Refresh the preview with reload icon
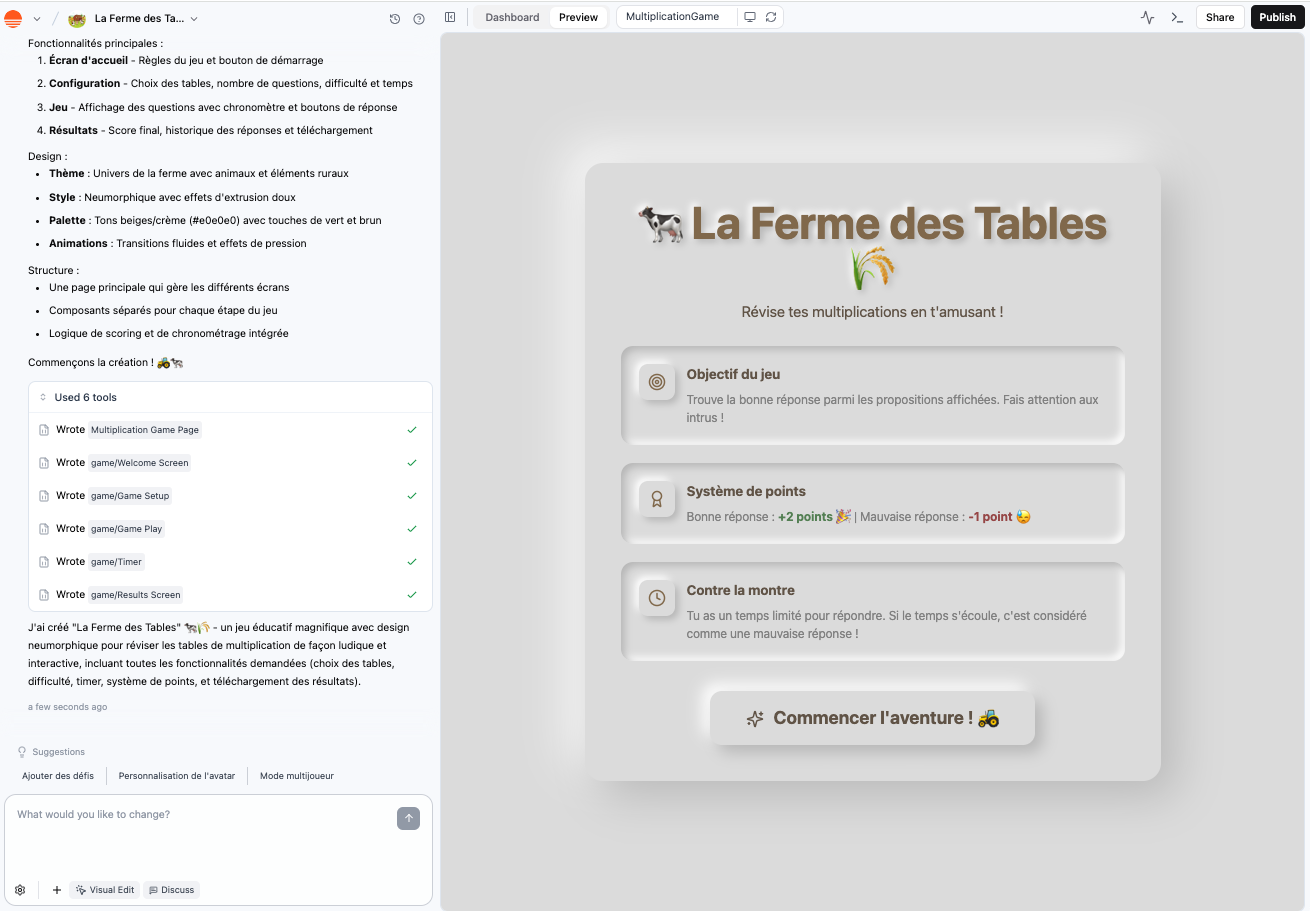1310x911 pixels. (x=771, y=17)
